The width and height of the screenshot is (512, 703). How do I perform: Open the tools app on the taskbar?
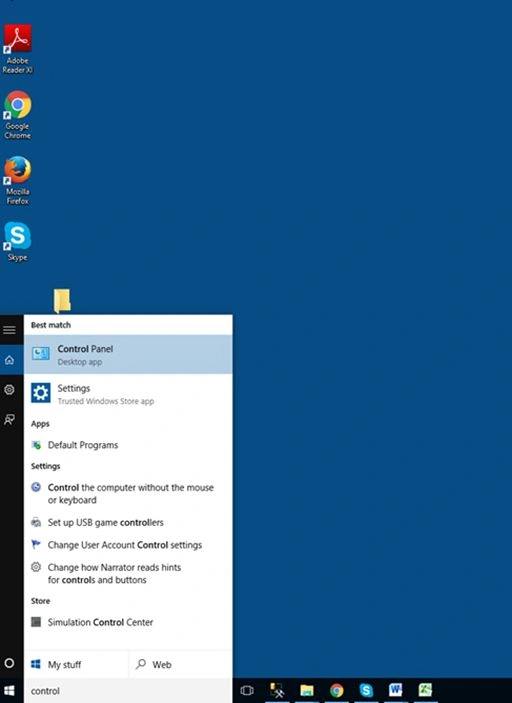point(277,691)
